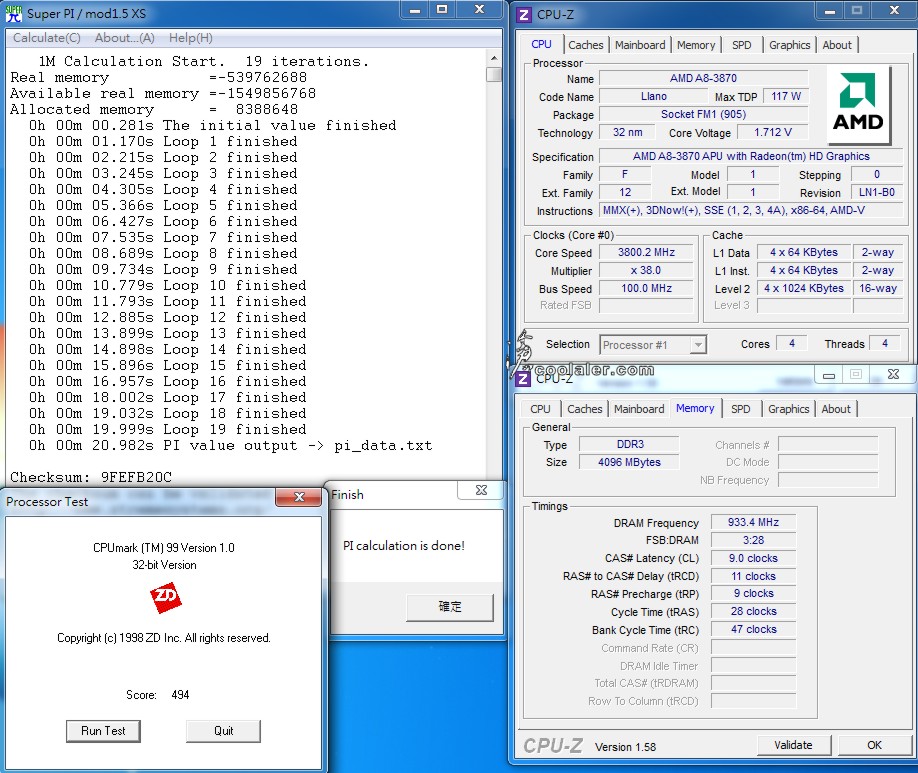Open About tab in top CPU-Z window

(837, 45)
